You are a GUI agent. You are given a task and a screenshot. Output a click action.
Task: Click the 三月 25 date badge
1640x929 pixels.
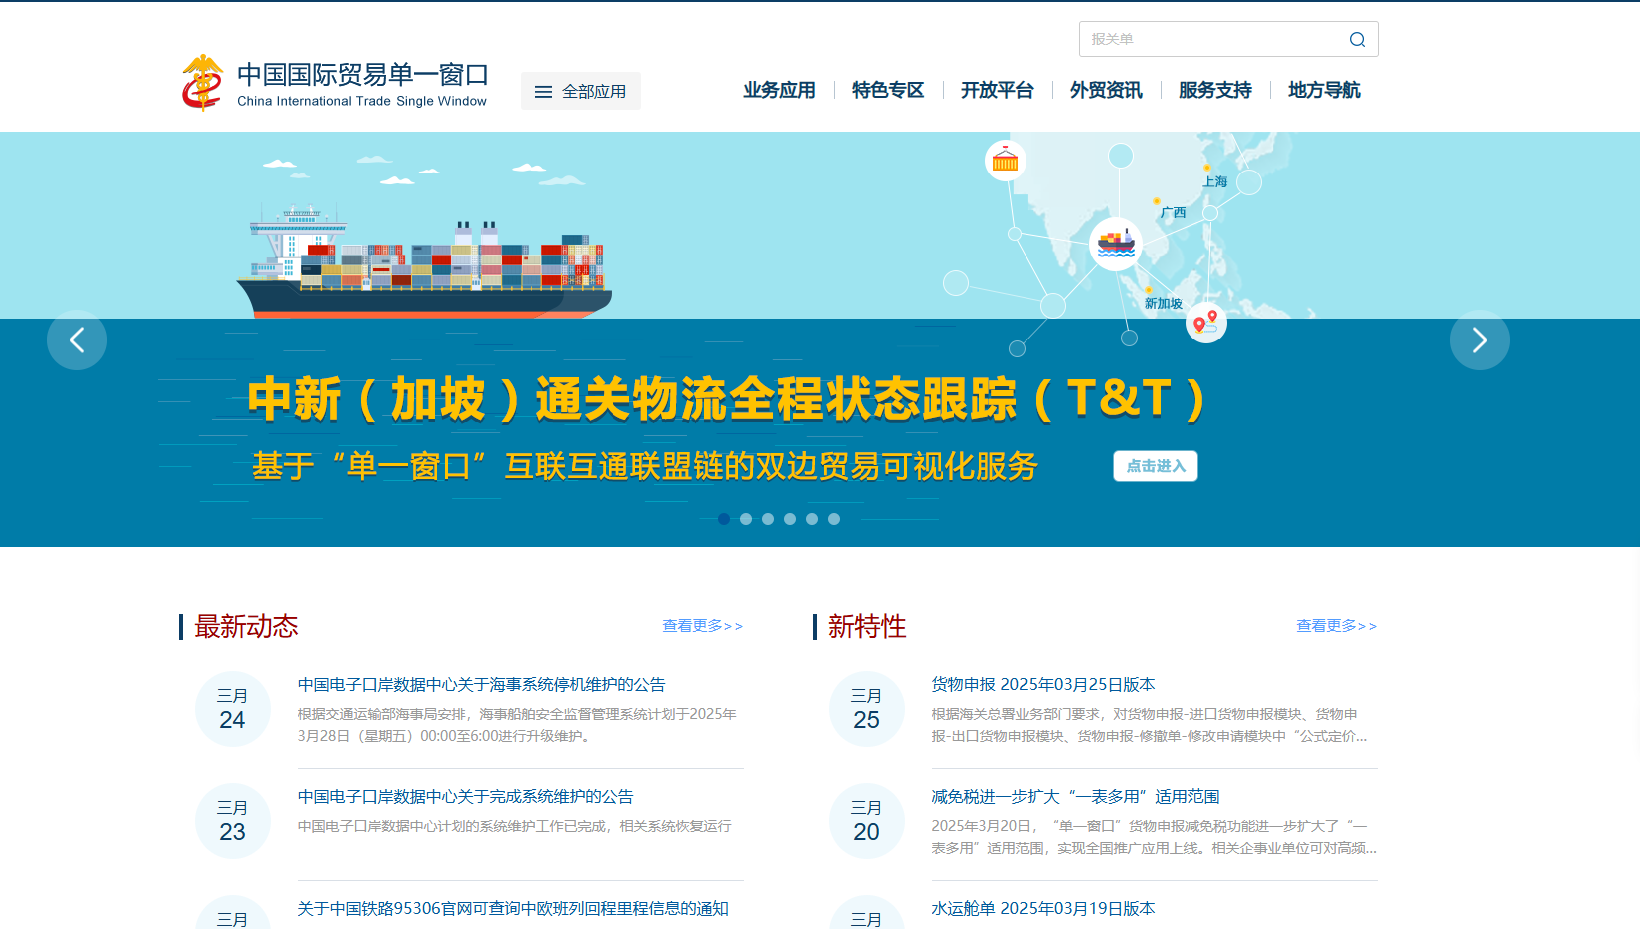click(867, 709)
